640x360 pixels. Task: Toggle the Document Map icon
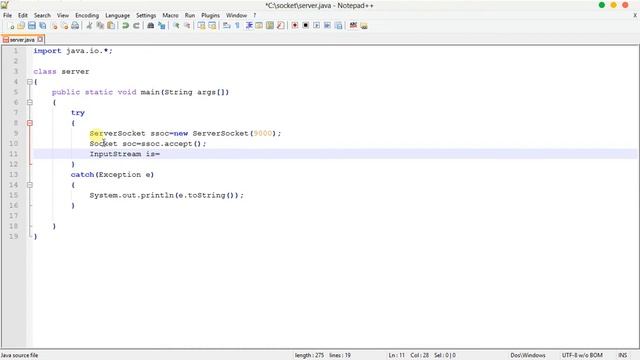[x=270, y=26]
